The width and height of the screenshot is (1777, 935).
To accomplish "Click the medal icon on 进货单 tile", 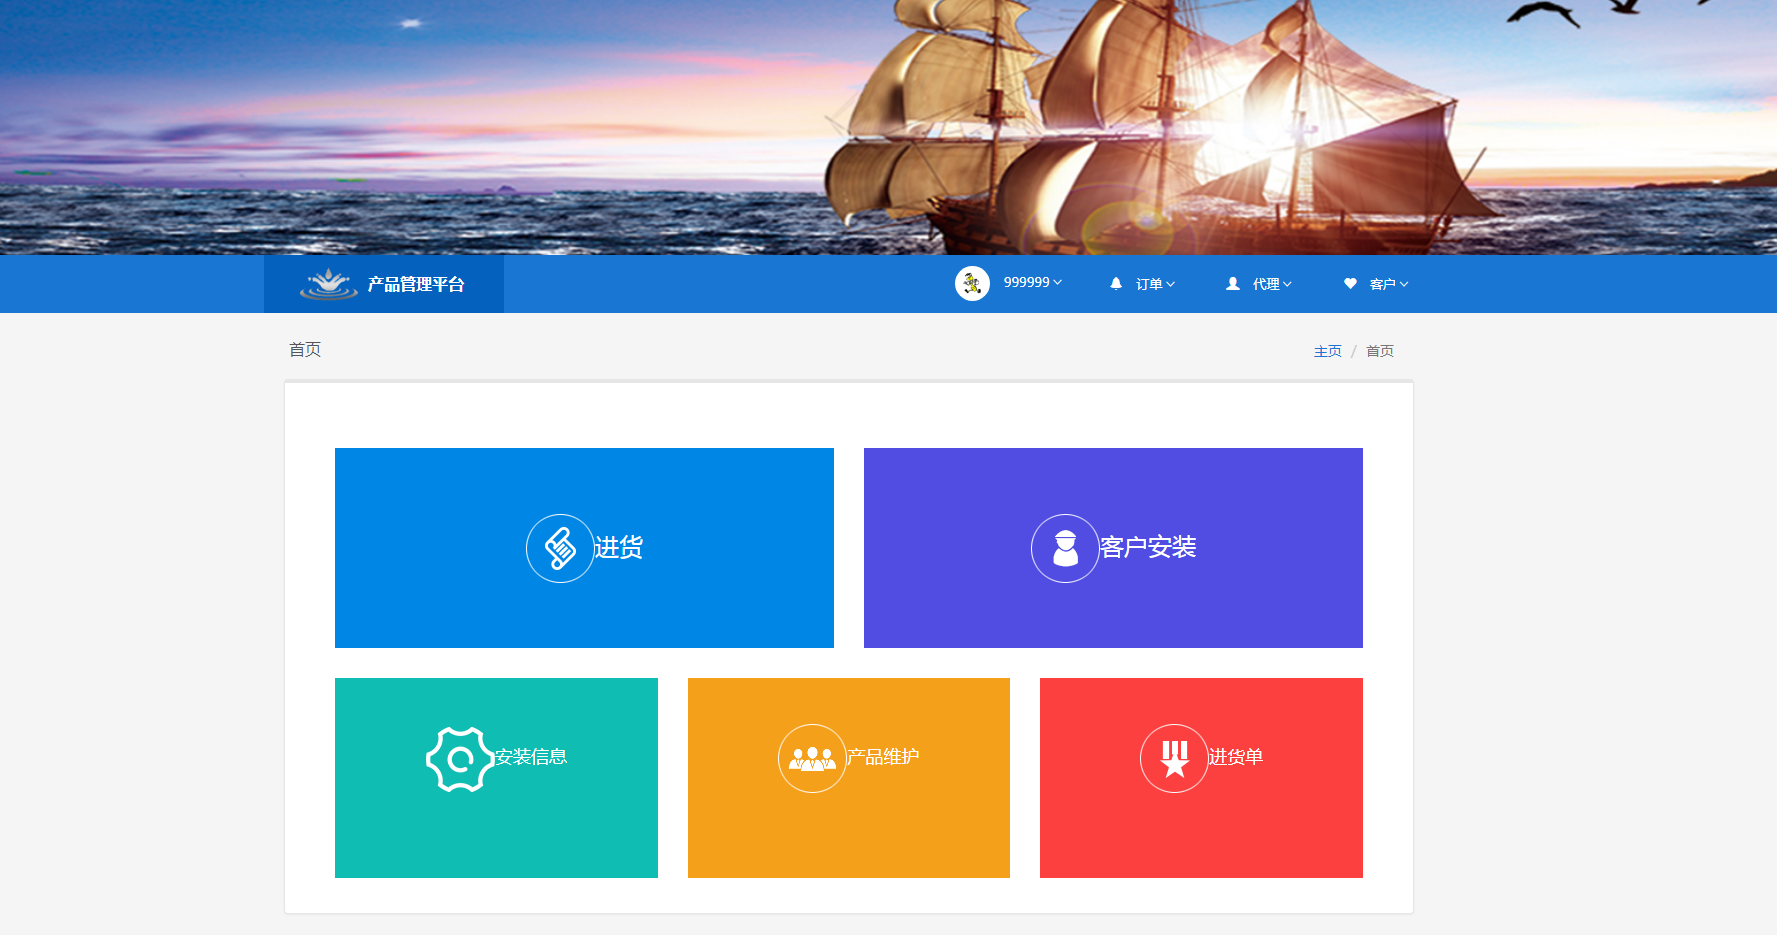I will click(1174, 758).
